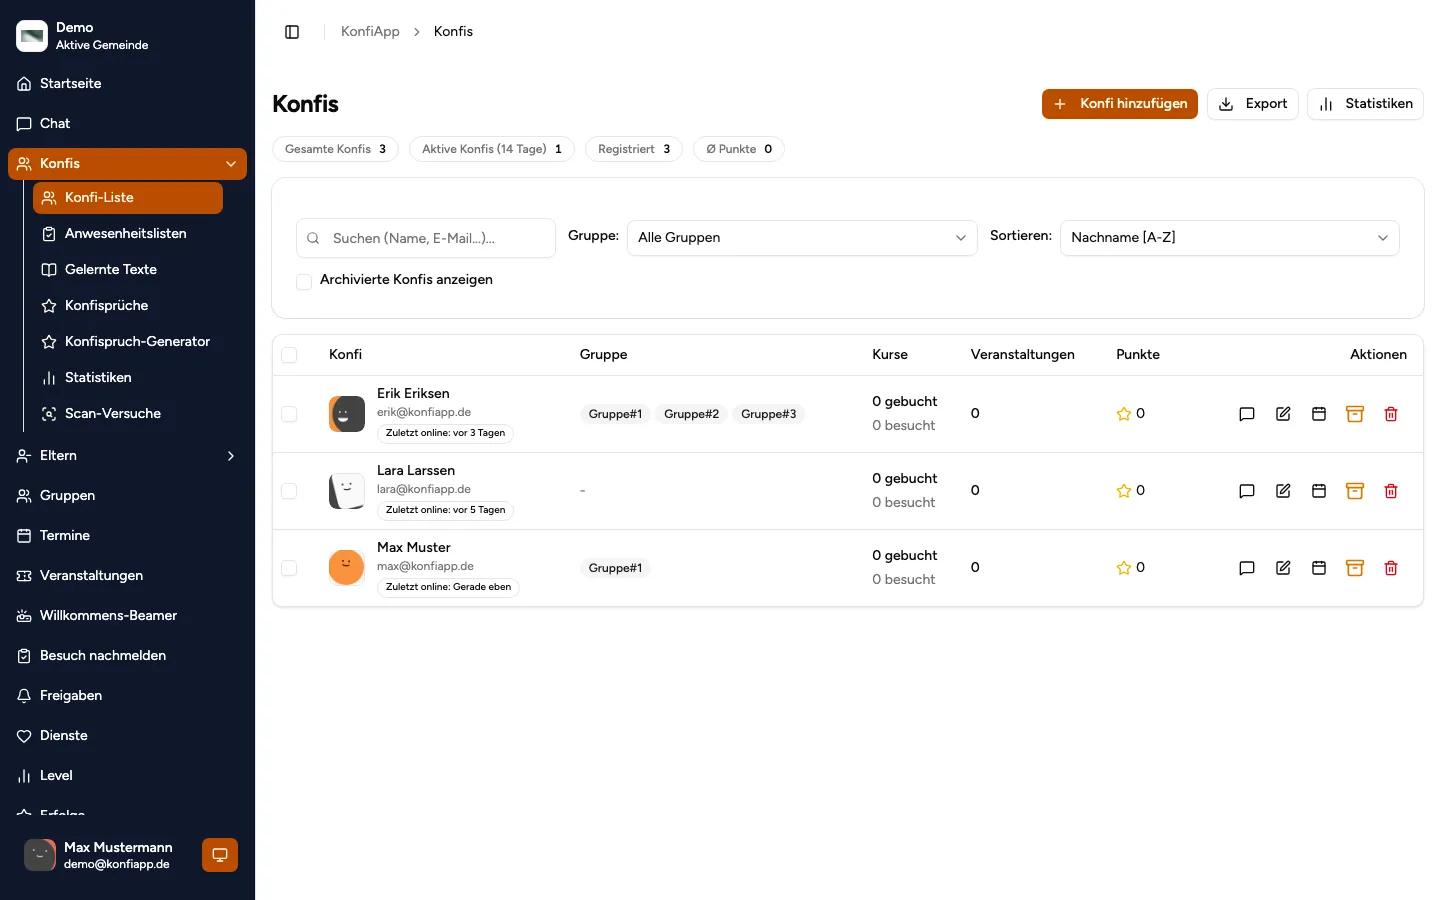Open Scan-Versuche
The image size is (1440, 900).
128,414
